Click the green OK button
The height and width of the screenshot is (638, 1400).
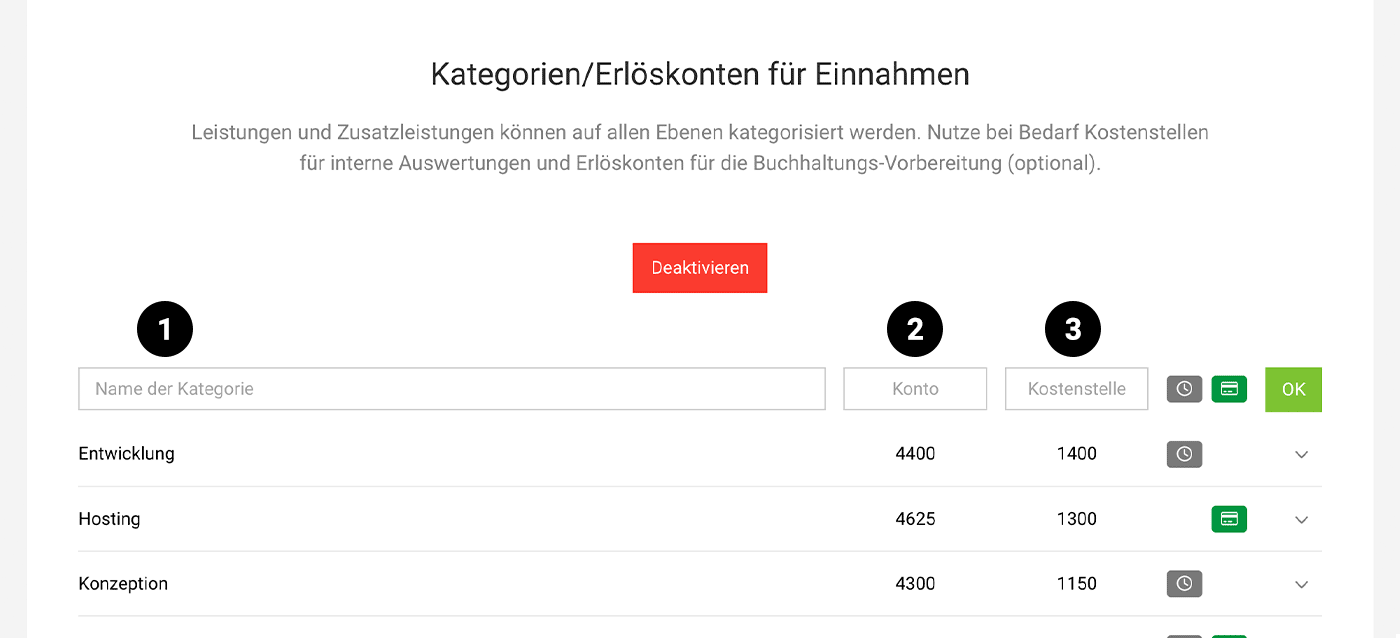click(x=1293, y=389)
